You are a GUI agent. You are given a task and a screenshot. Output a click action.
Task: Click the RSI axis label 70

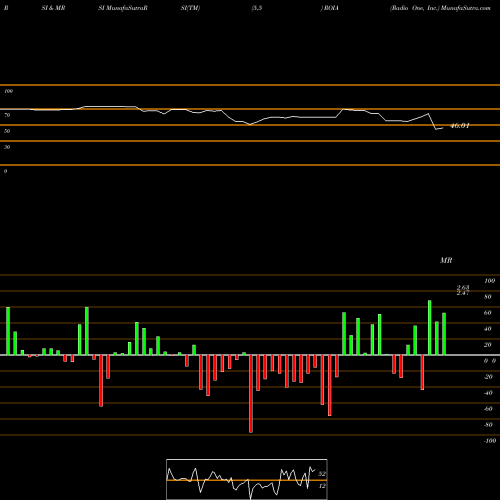(x=7, y=115)
